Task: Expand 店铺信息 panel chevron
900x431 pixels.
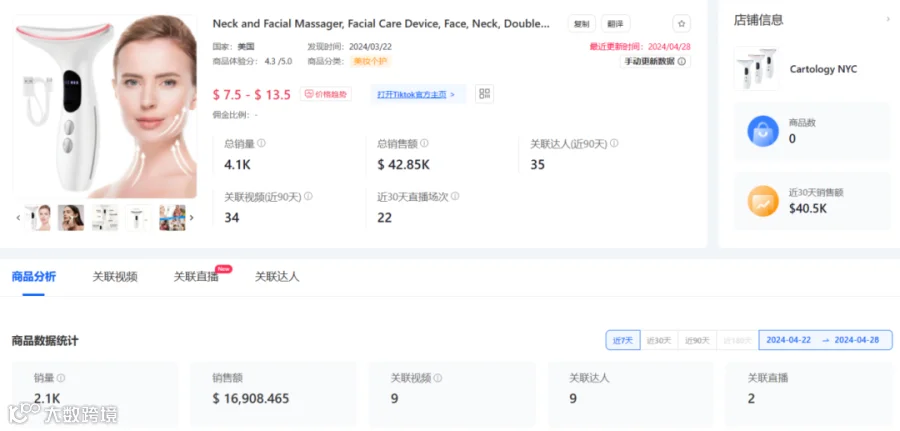Action: pos(889,20)
